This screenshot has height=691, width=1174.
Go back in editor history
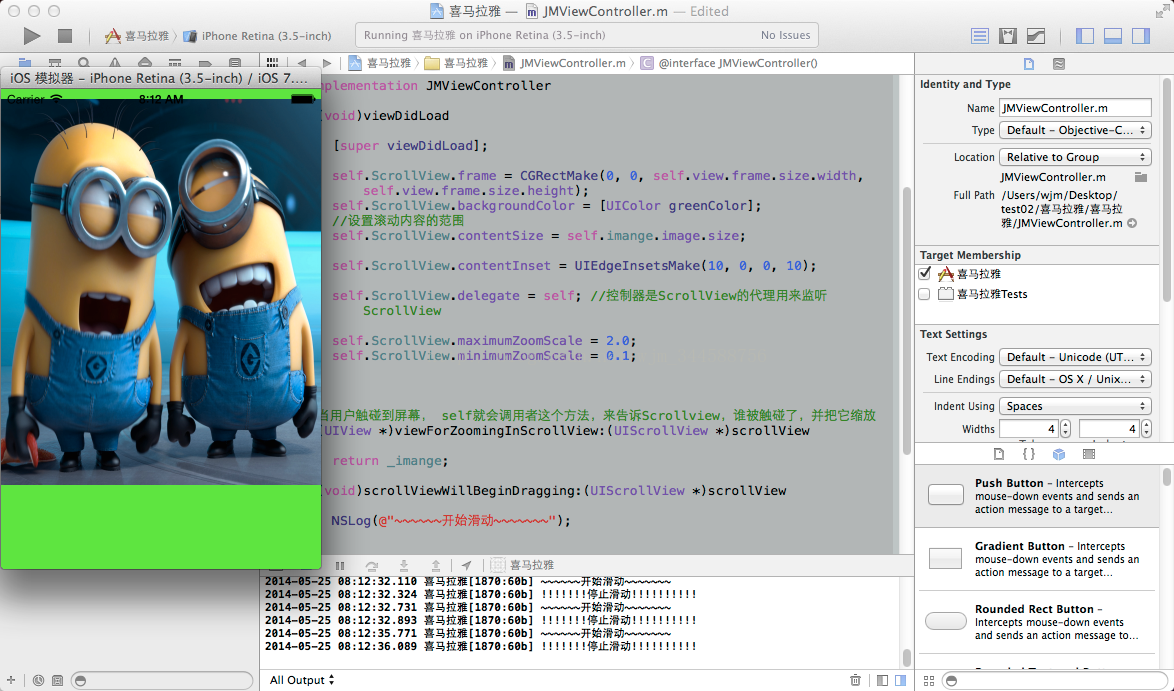(302, 63)
